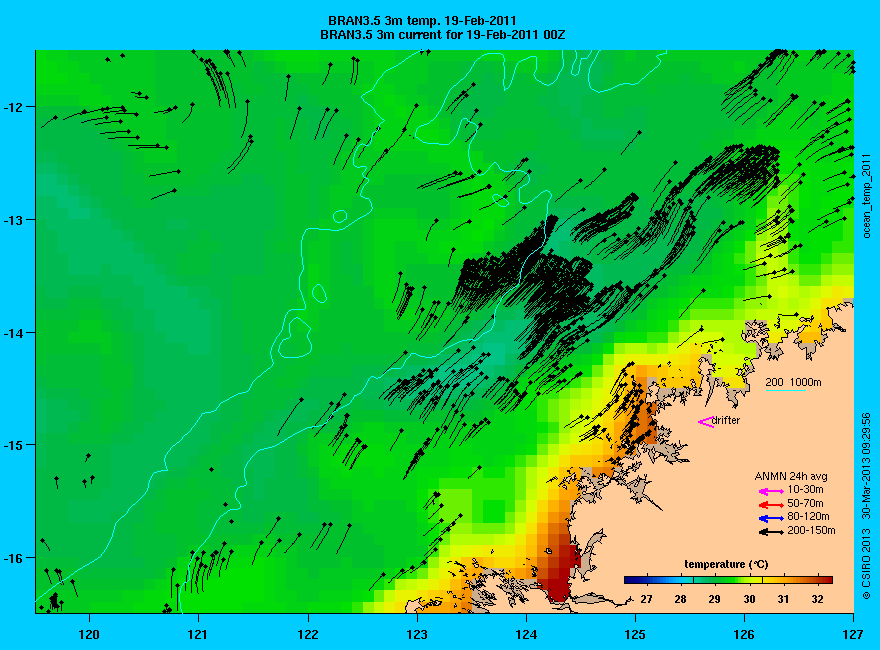Click the longitude label 124
Viewport: 880px width, 650px height.
click(x=526, y=635)
